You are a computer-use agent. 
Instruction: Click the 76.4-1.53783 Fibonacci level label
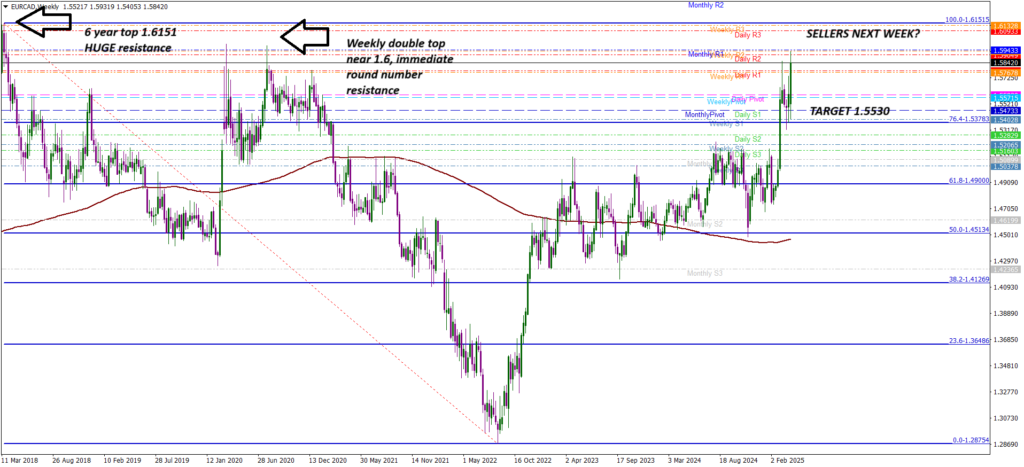point(970,120)
